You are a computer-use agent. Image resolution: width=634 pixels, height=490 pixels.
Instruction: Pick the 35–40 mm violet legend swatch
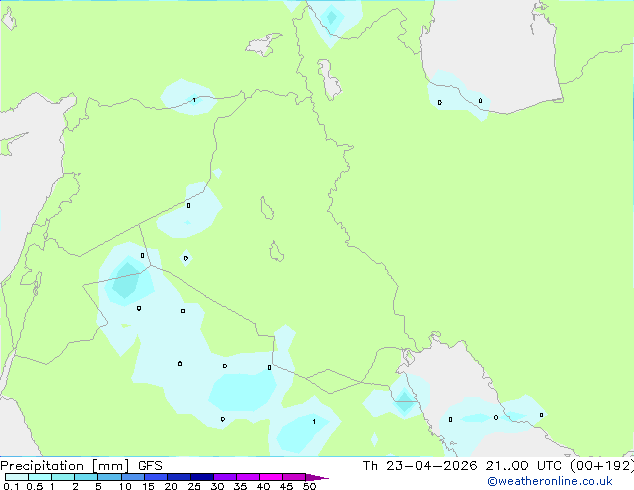(248, 477)
